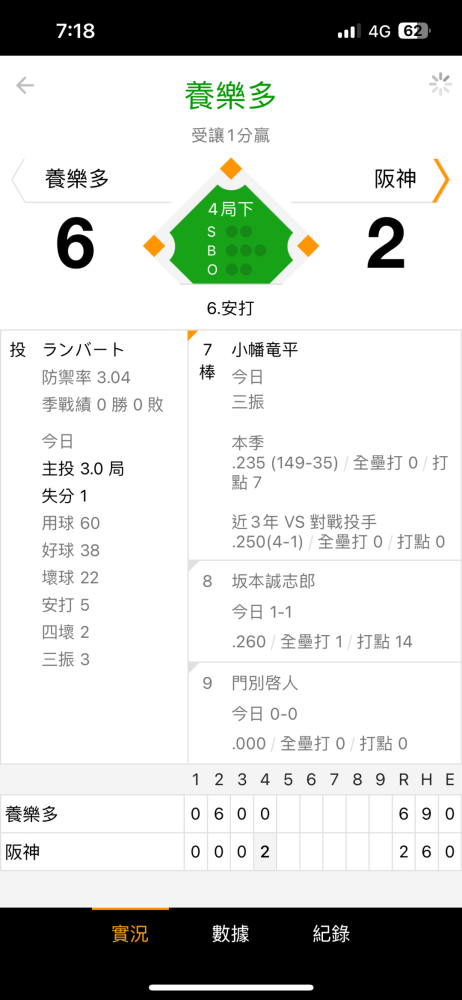Open the 紀錄 tab
The height and width of the screenshot is (1000, 462).
tap(331, 934)
